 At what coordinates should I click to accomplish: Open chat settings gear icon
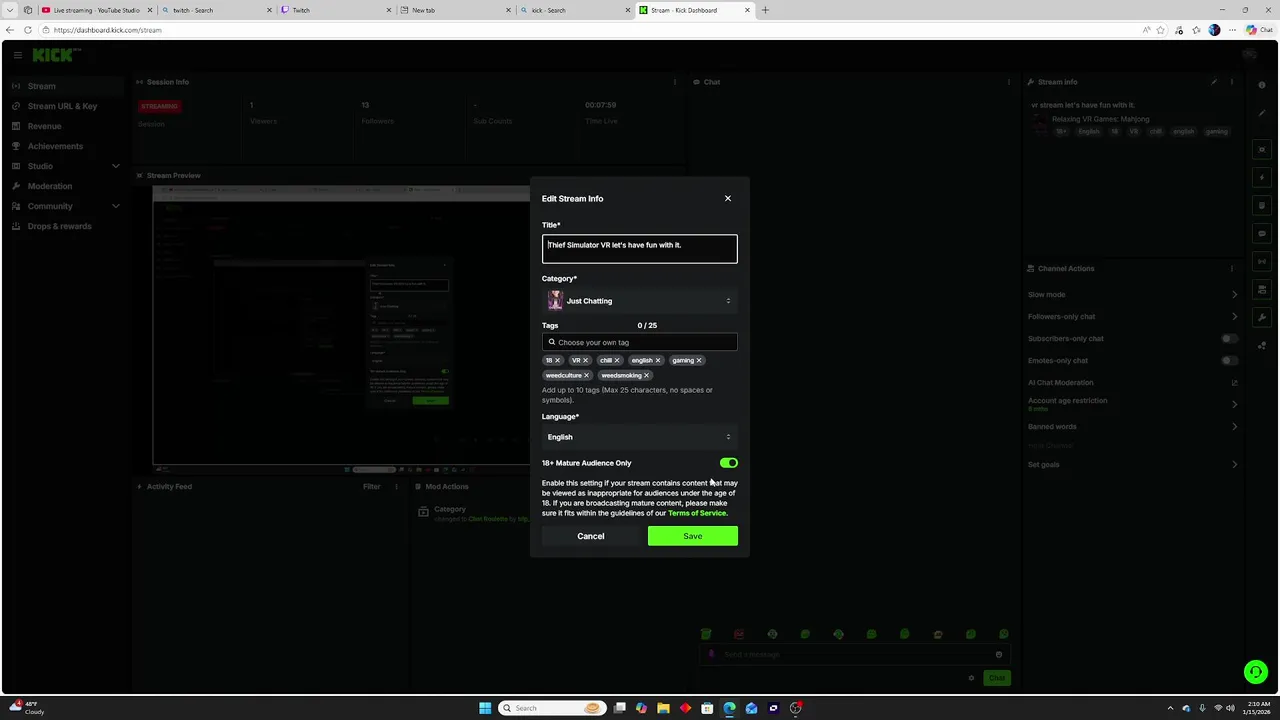pos(971,678)
